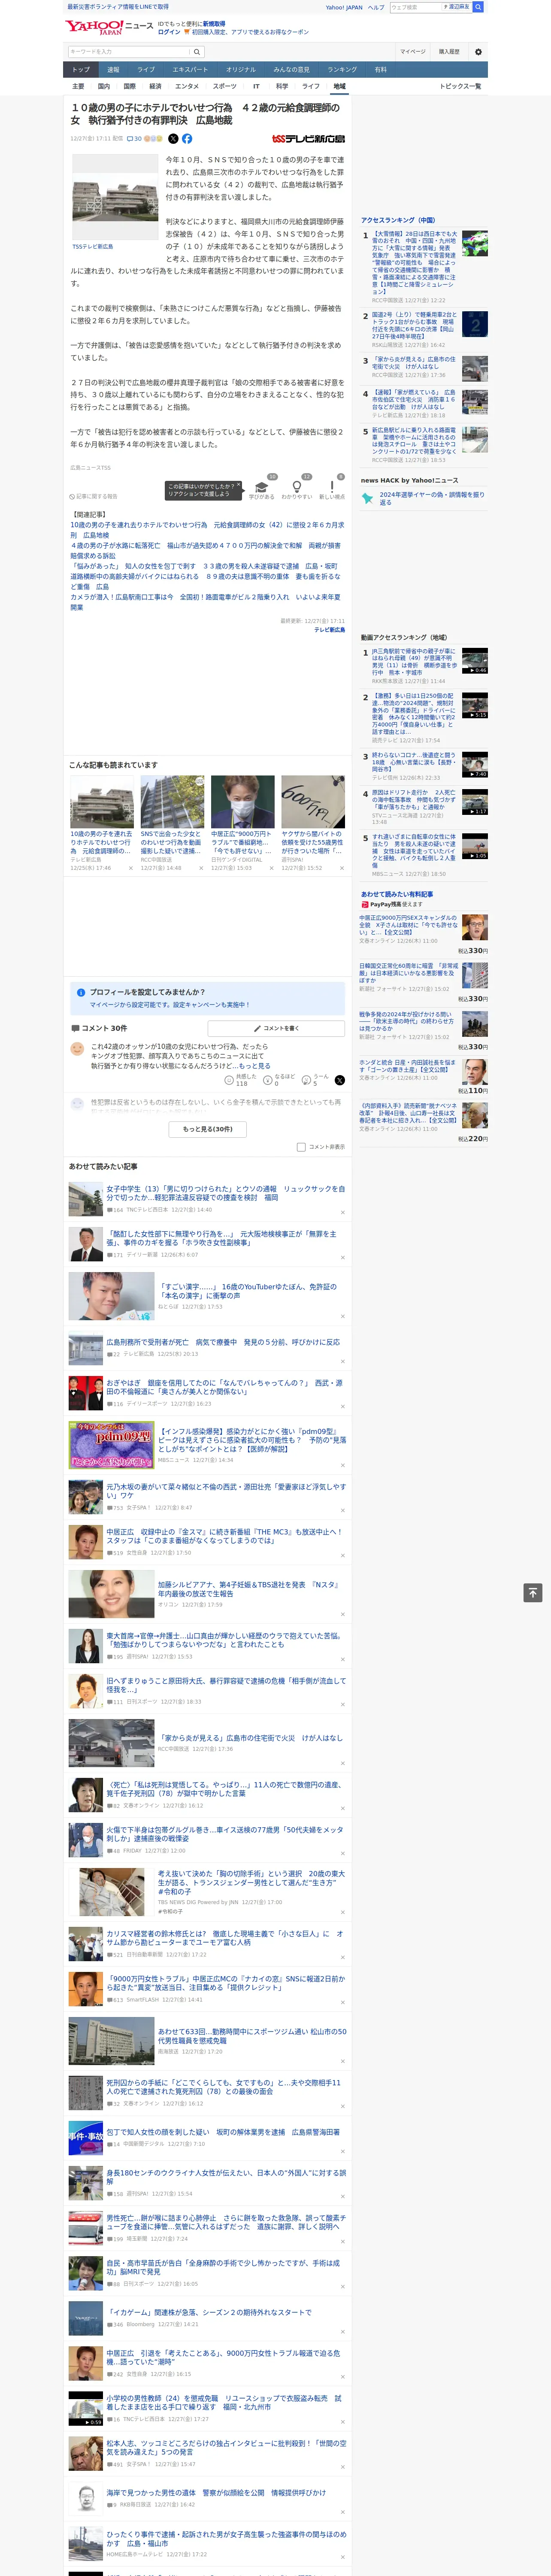The width and height of the screenshot is (551, 2576).
Task: Dismiss the SNSで出会った少女 card X
Action: point(201,868)
